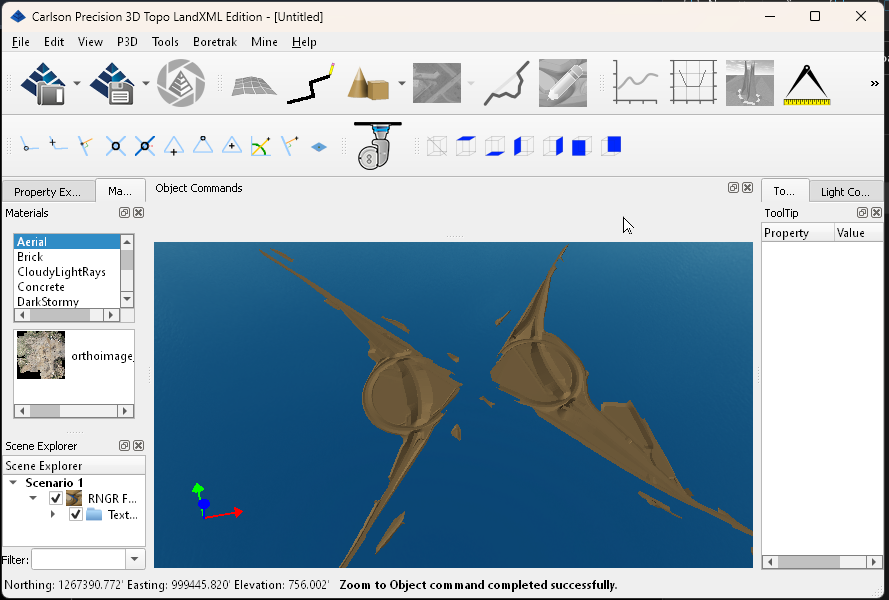This screenshot has width=889, height=600.
Task: Select the CloudyLightRays material
Action: click(67, 272)
